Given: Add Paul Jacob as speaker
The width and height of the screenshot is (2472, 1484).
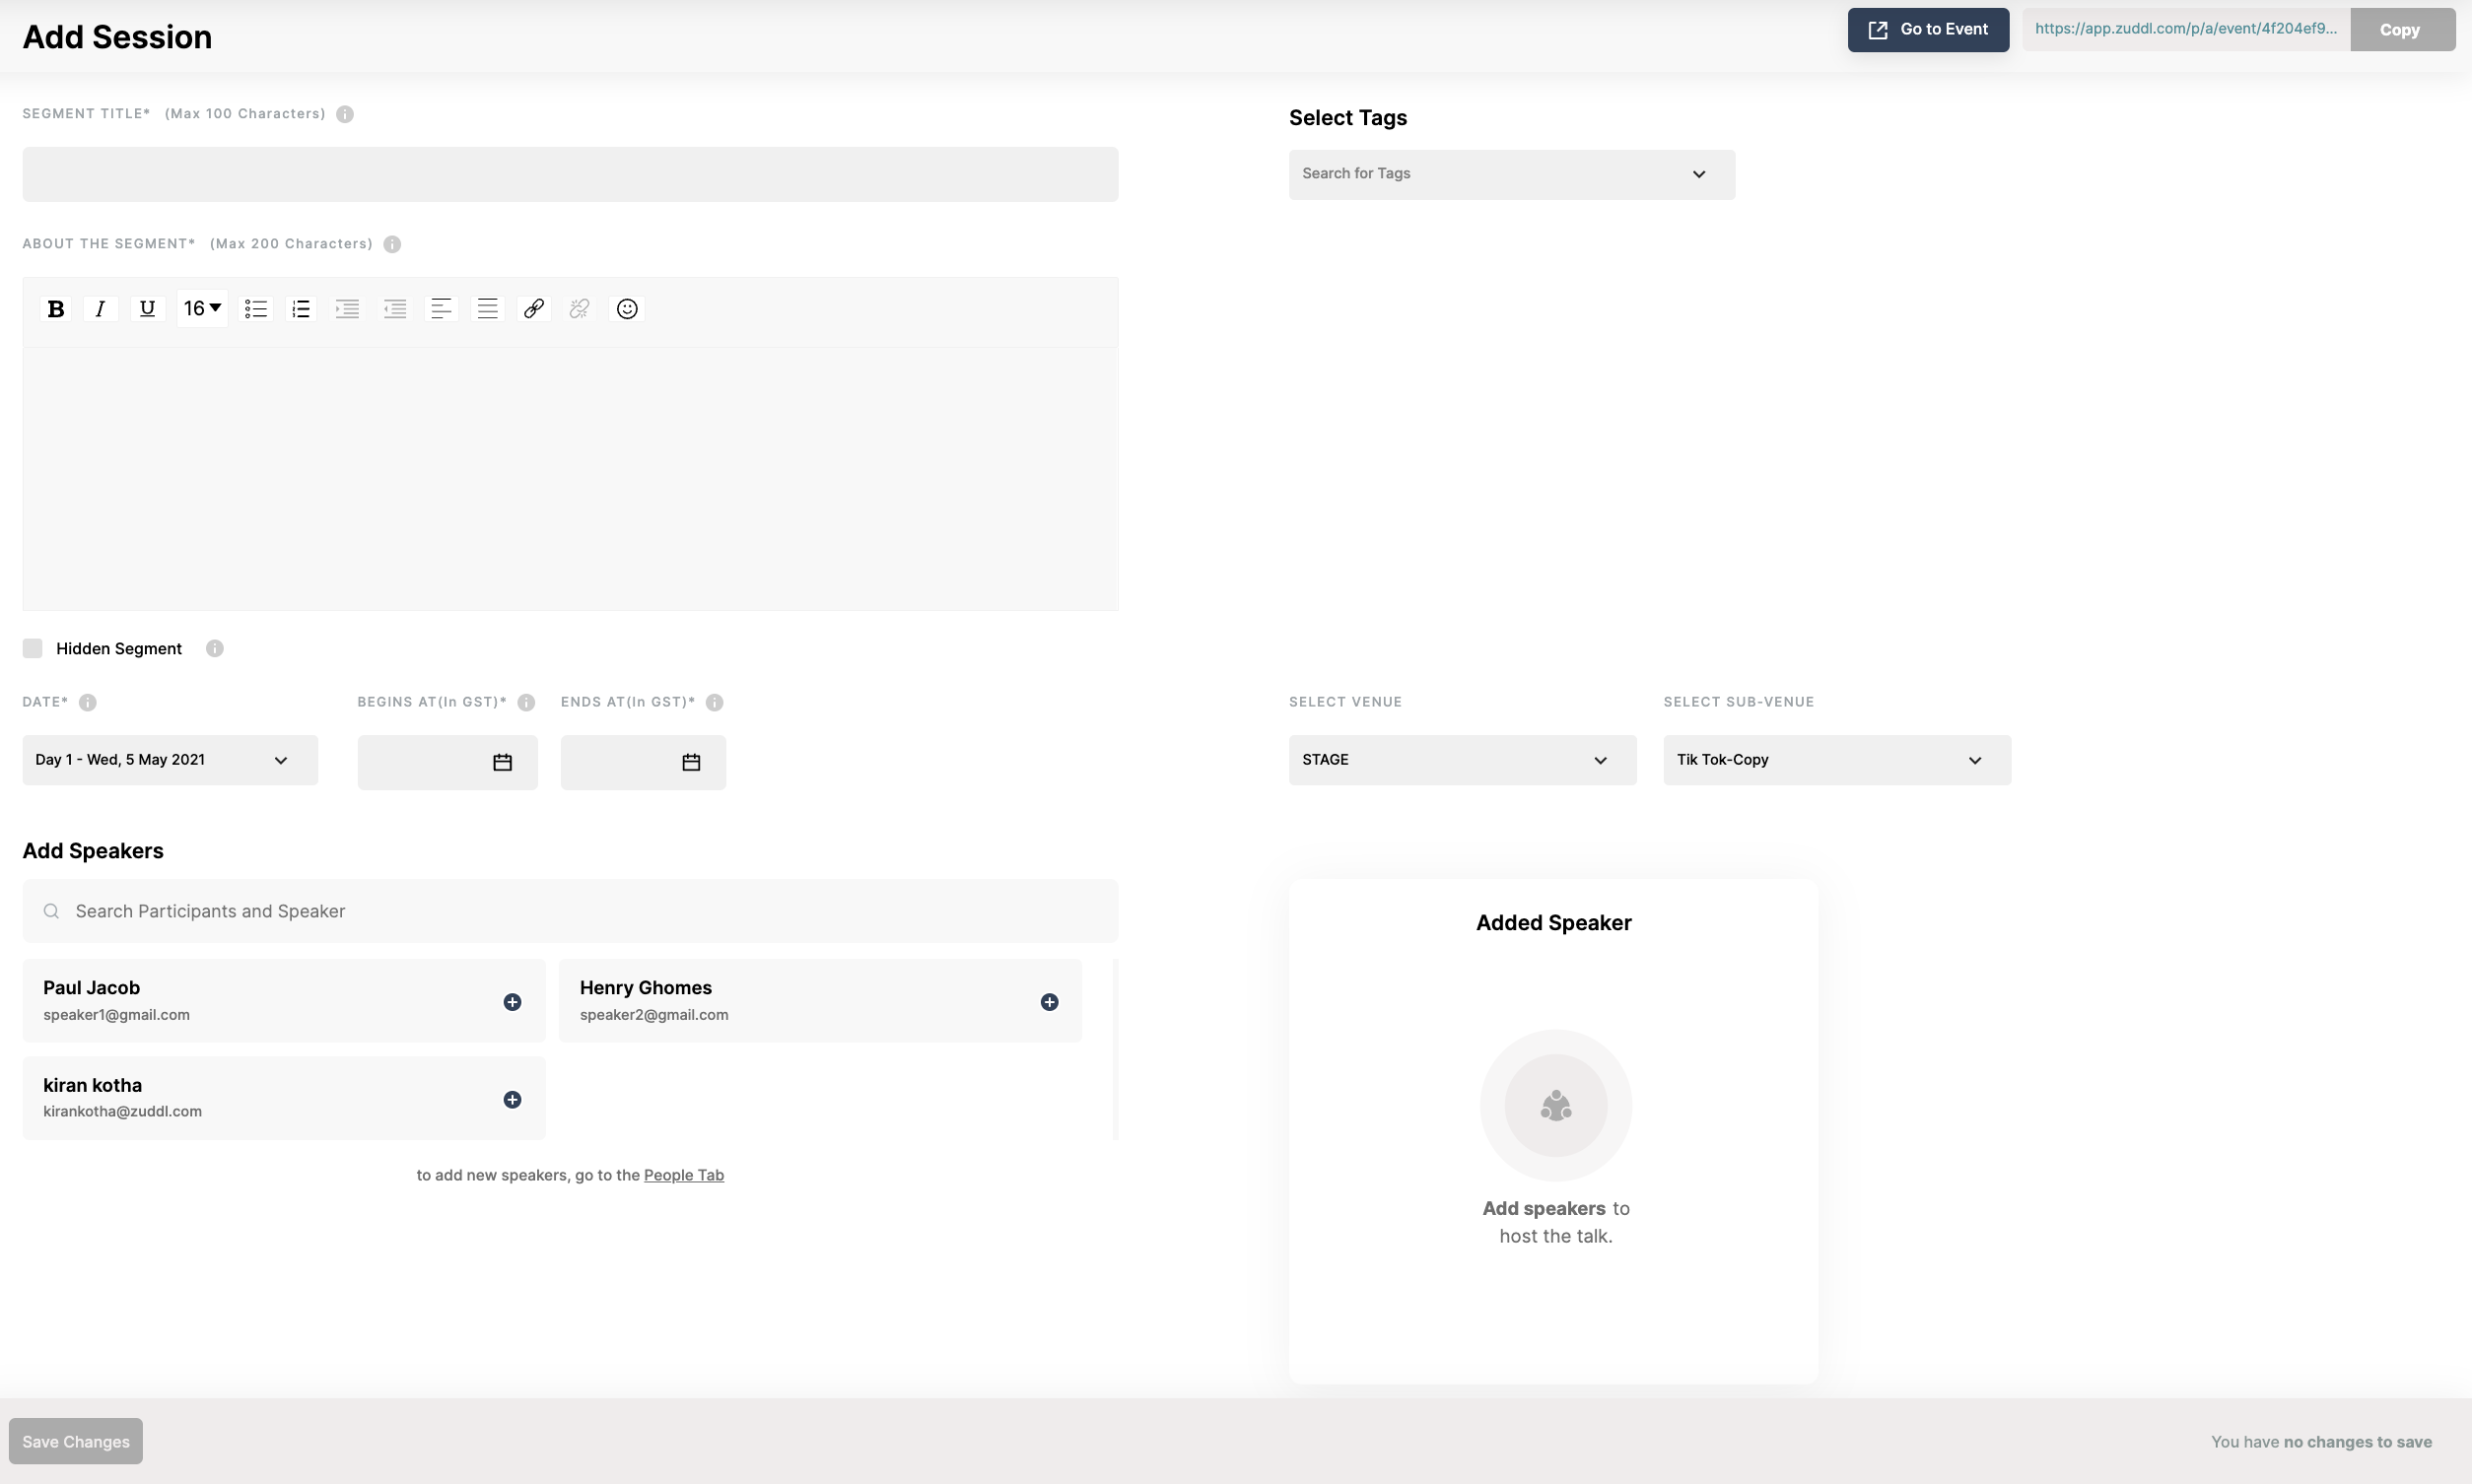Looking at the screenshot, I should 512,1002.
